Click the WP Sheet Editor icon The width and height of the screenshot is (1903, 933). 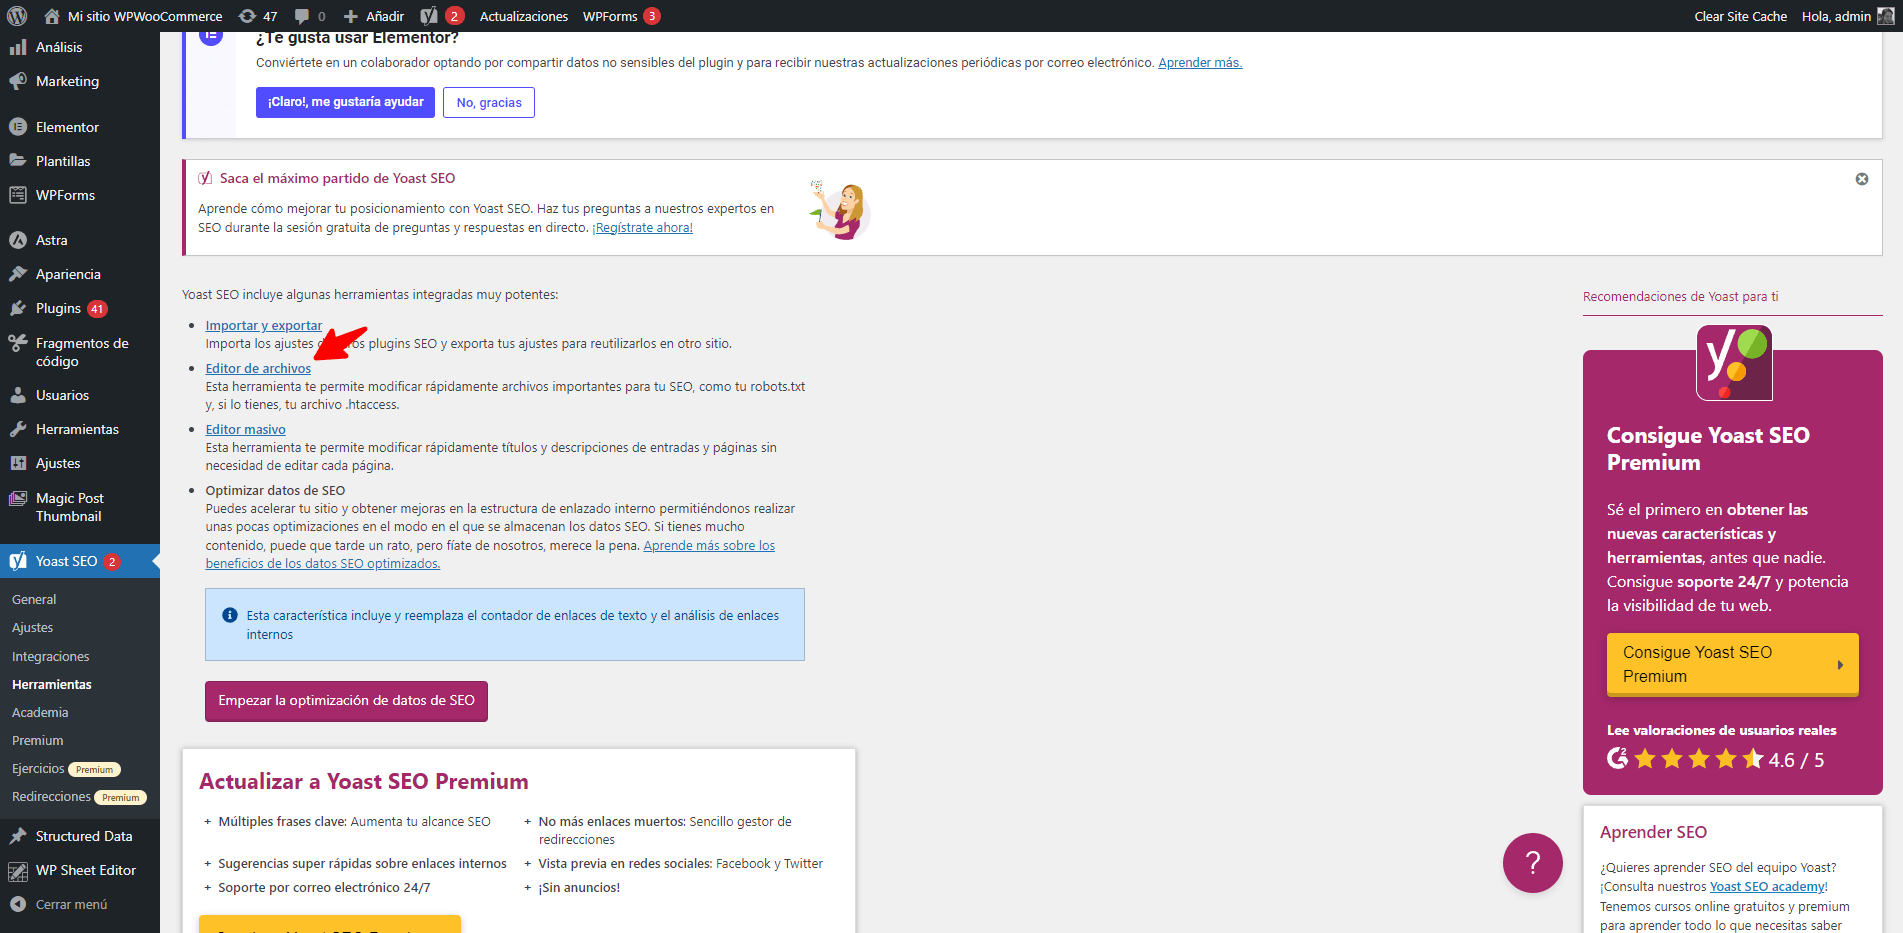tap(18, 870)
